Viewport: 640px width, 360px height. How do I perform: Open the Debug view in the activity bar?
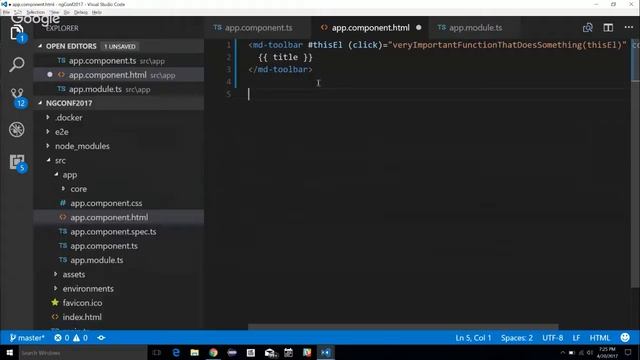pyautogui.click(x=16, y=130)
